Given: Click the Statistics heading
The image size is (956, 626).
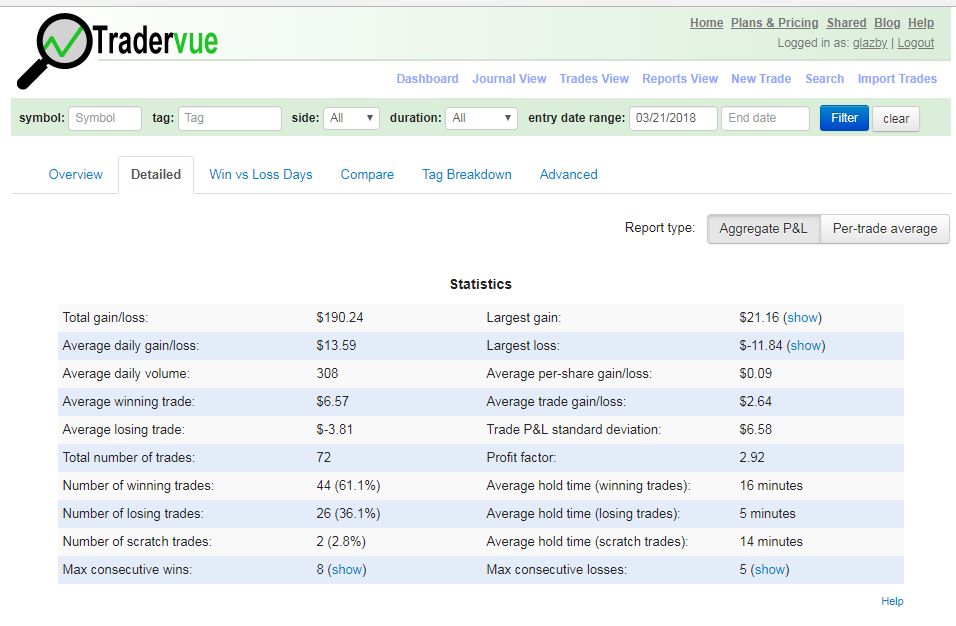Looking at the screenshot, I should 480,284.
